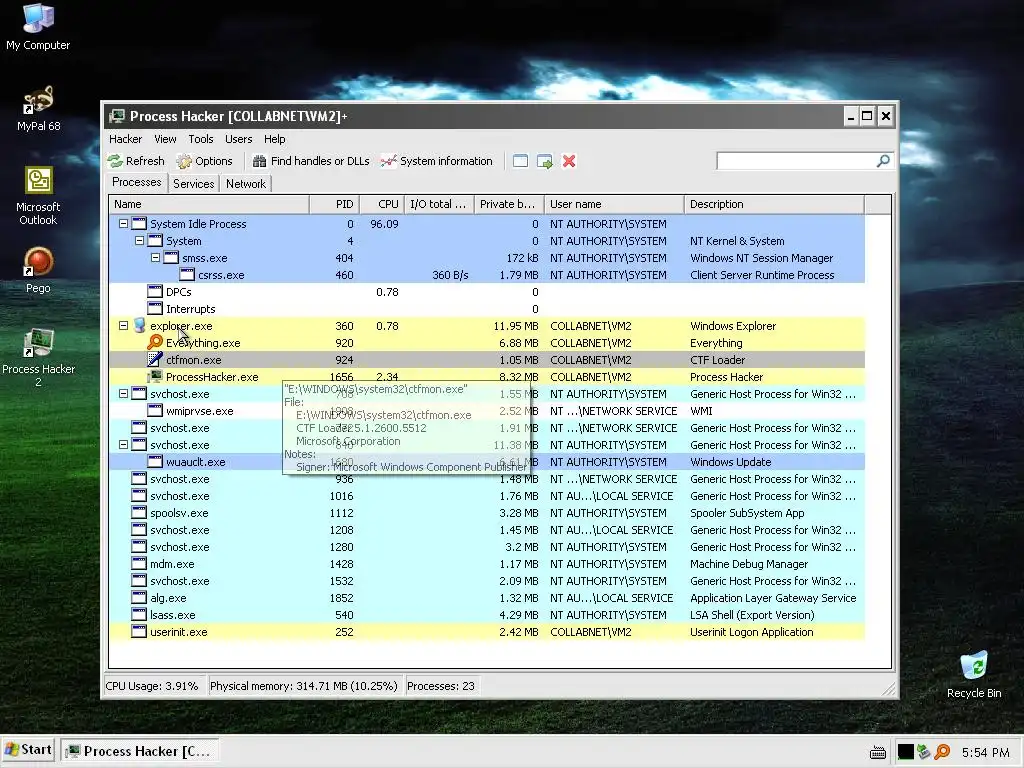Select the mdm.exe process

click(x=487, y=564)
